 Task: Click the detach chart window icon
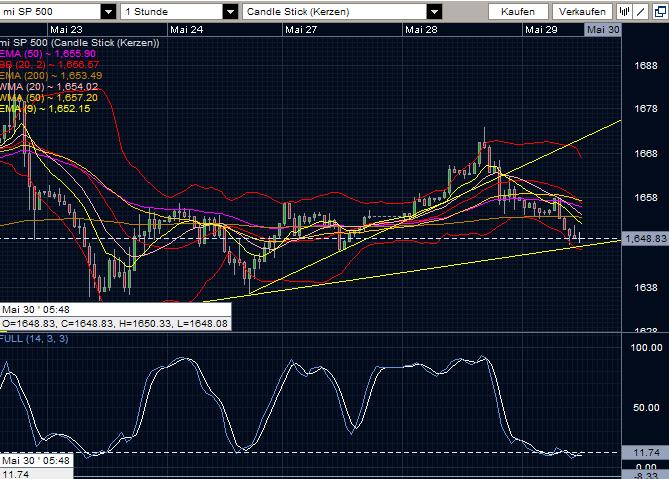660,12
